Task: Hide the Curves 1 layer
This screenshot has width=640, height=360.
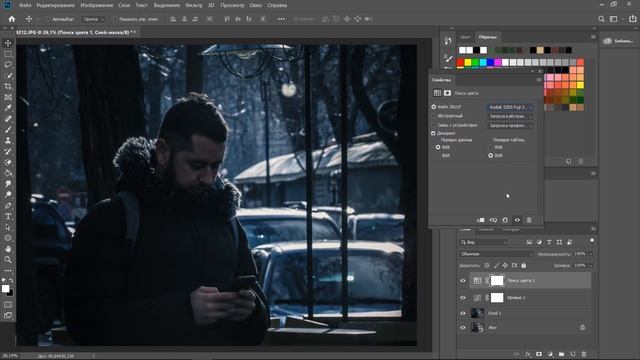Action: [x=463, y=298]
